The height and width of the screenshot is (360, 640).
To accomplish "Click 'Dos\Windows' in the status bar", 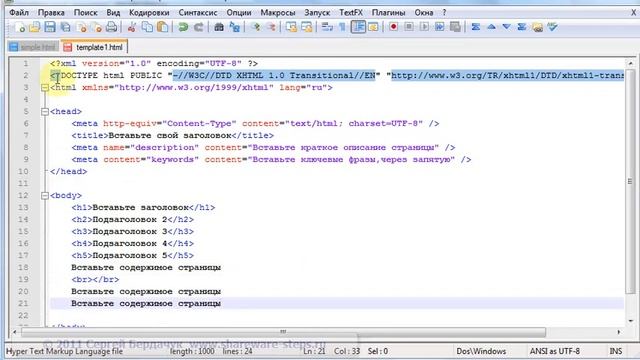I will point(481,351).
